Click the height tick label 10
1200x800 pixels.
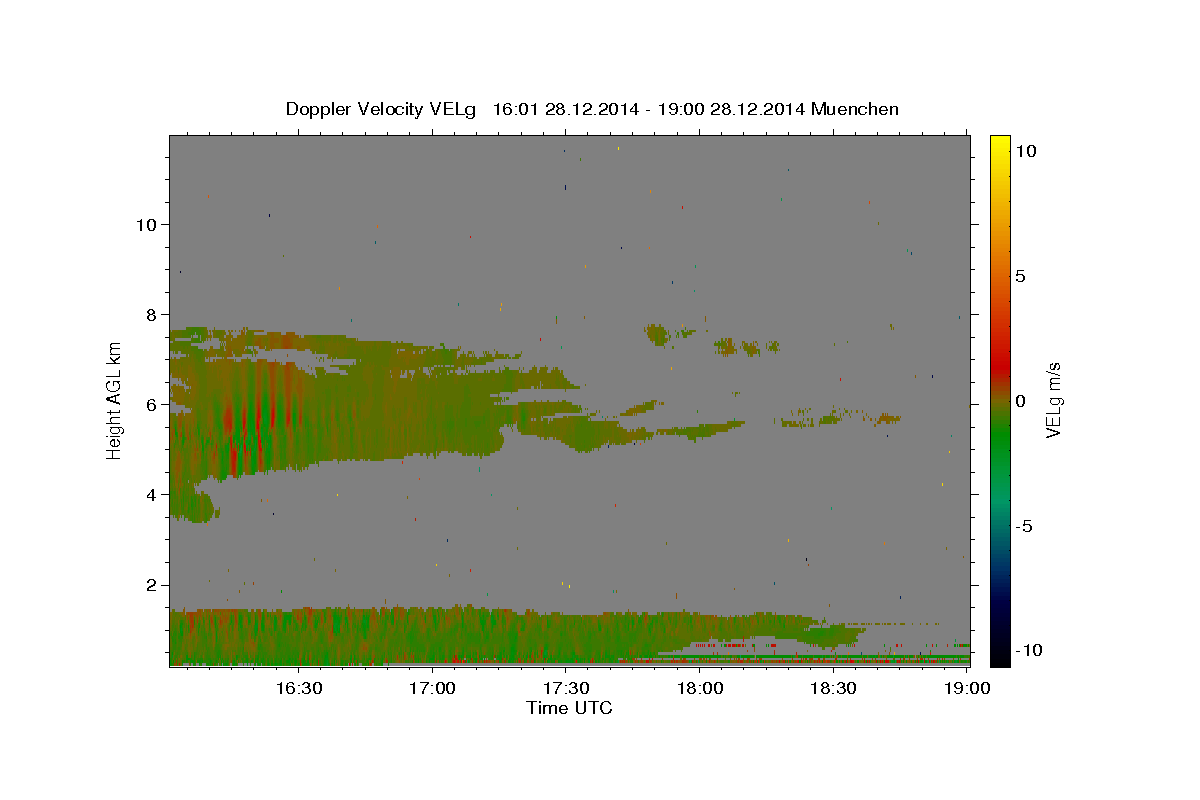pyautogui.click(x=149, y=224)
